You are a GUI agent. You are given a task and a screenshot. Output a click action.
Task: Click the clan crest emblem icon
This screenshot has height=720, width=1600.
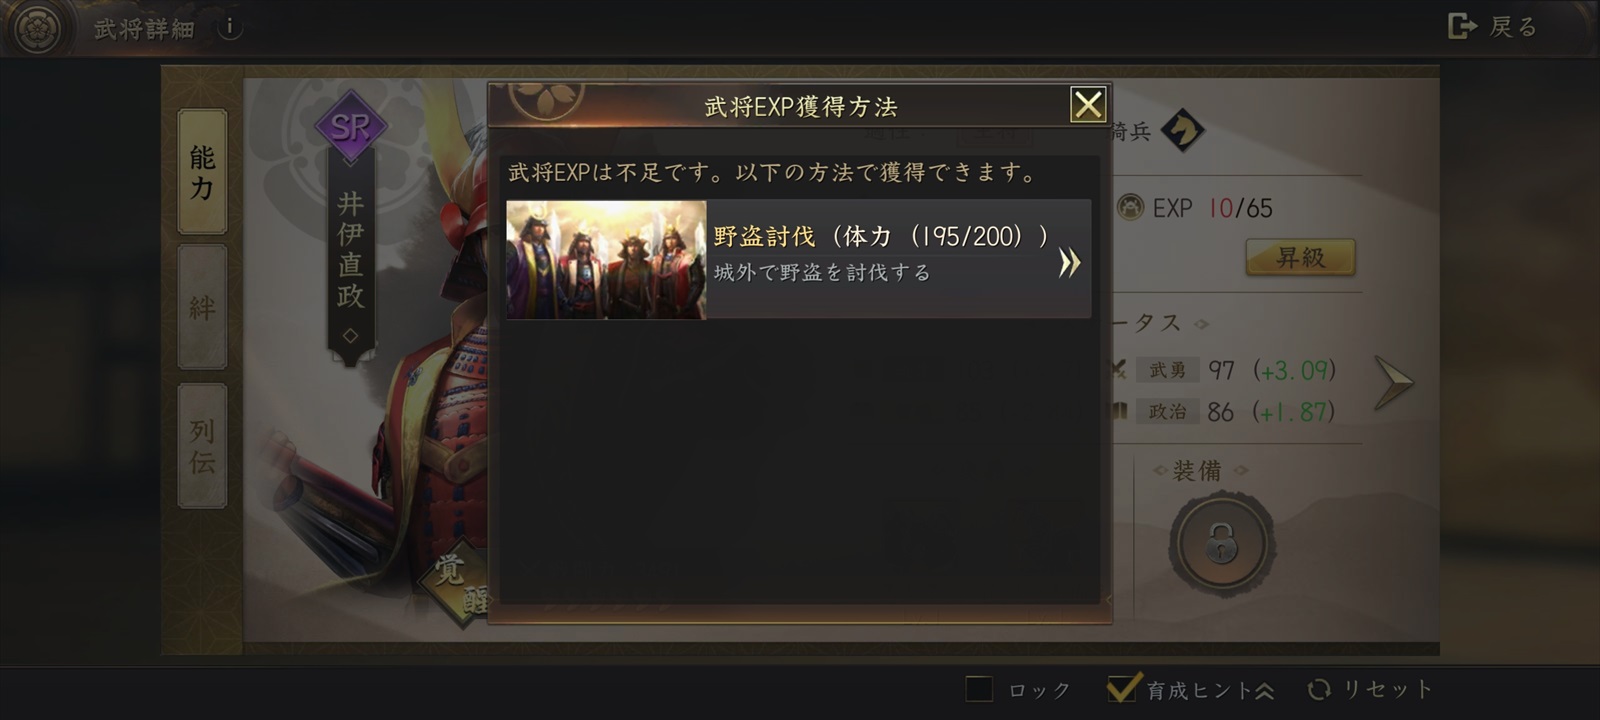click(38, 28)
